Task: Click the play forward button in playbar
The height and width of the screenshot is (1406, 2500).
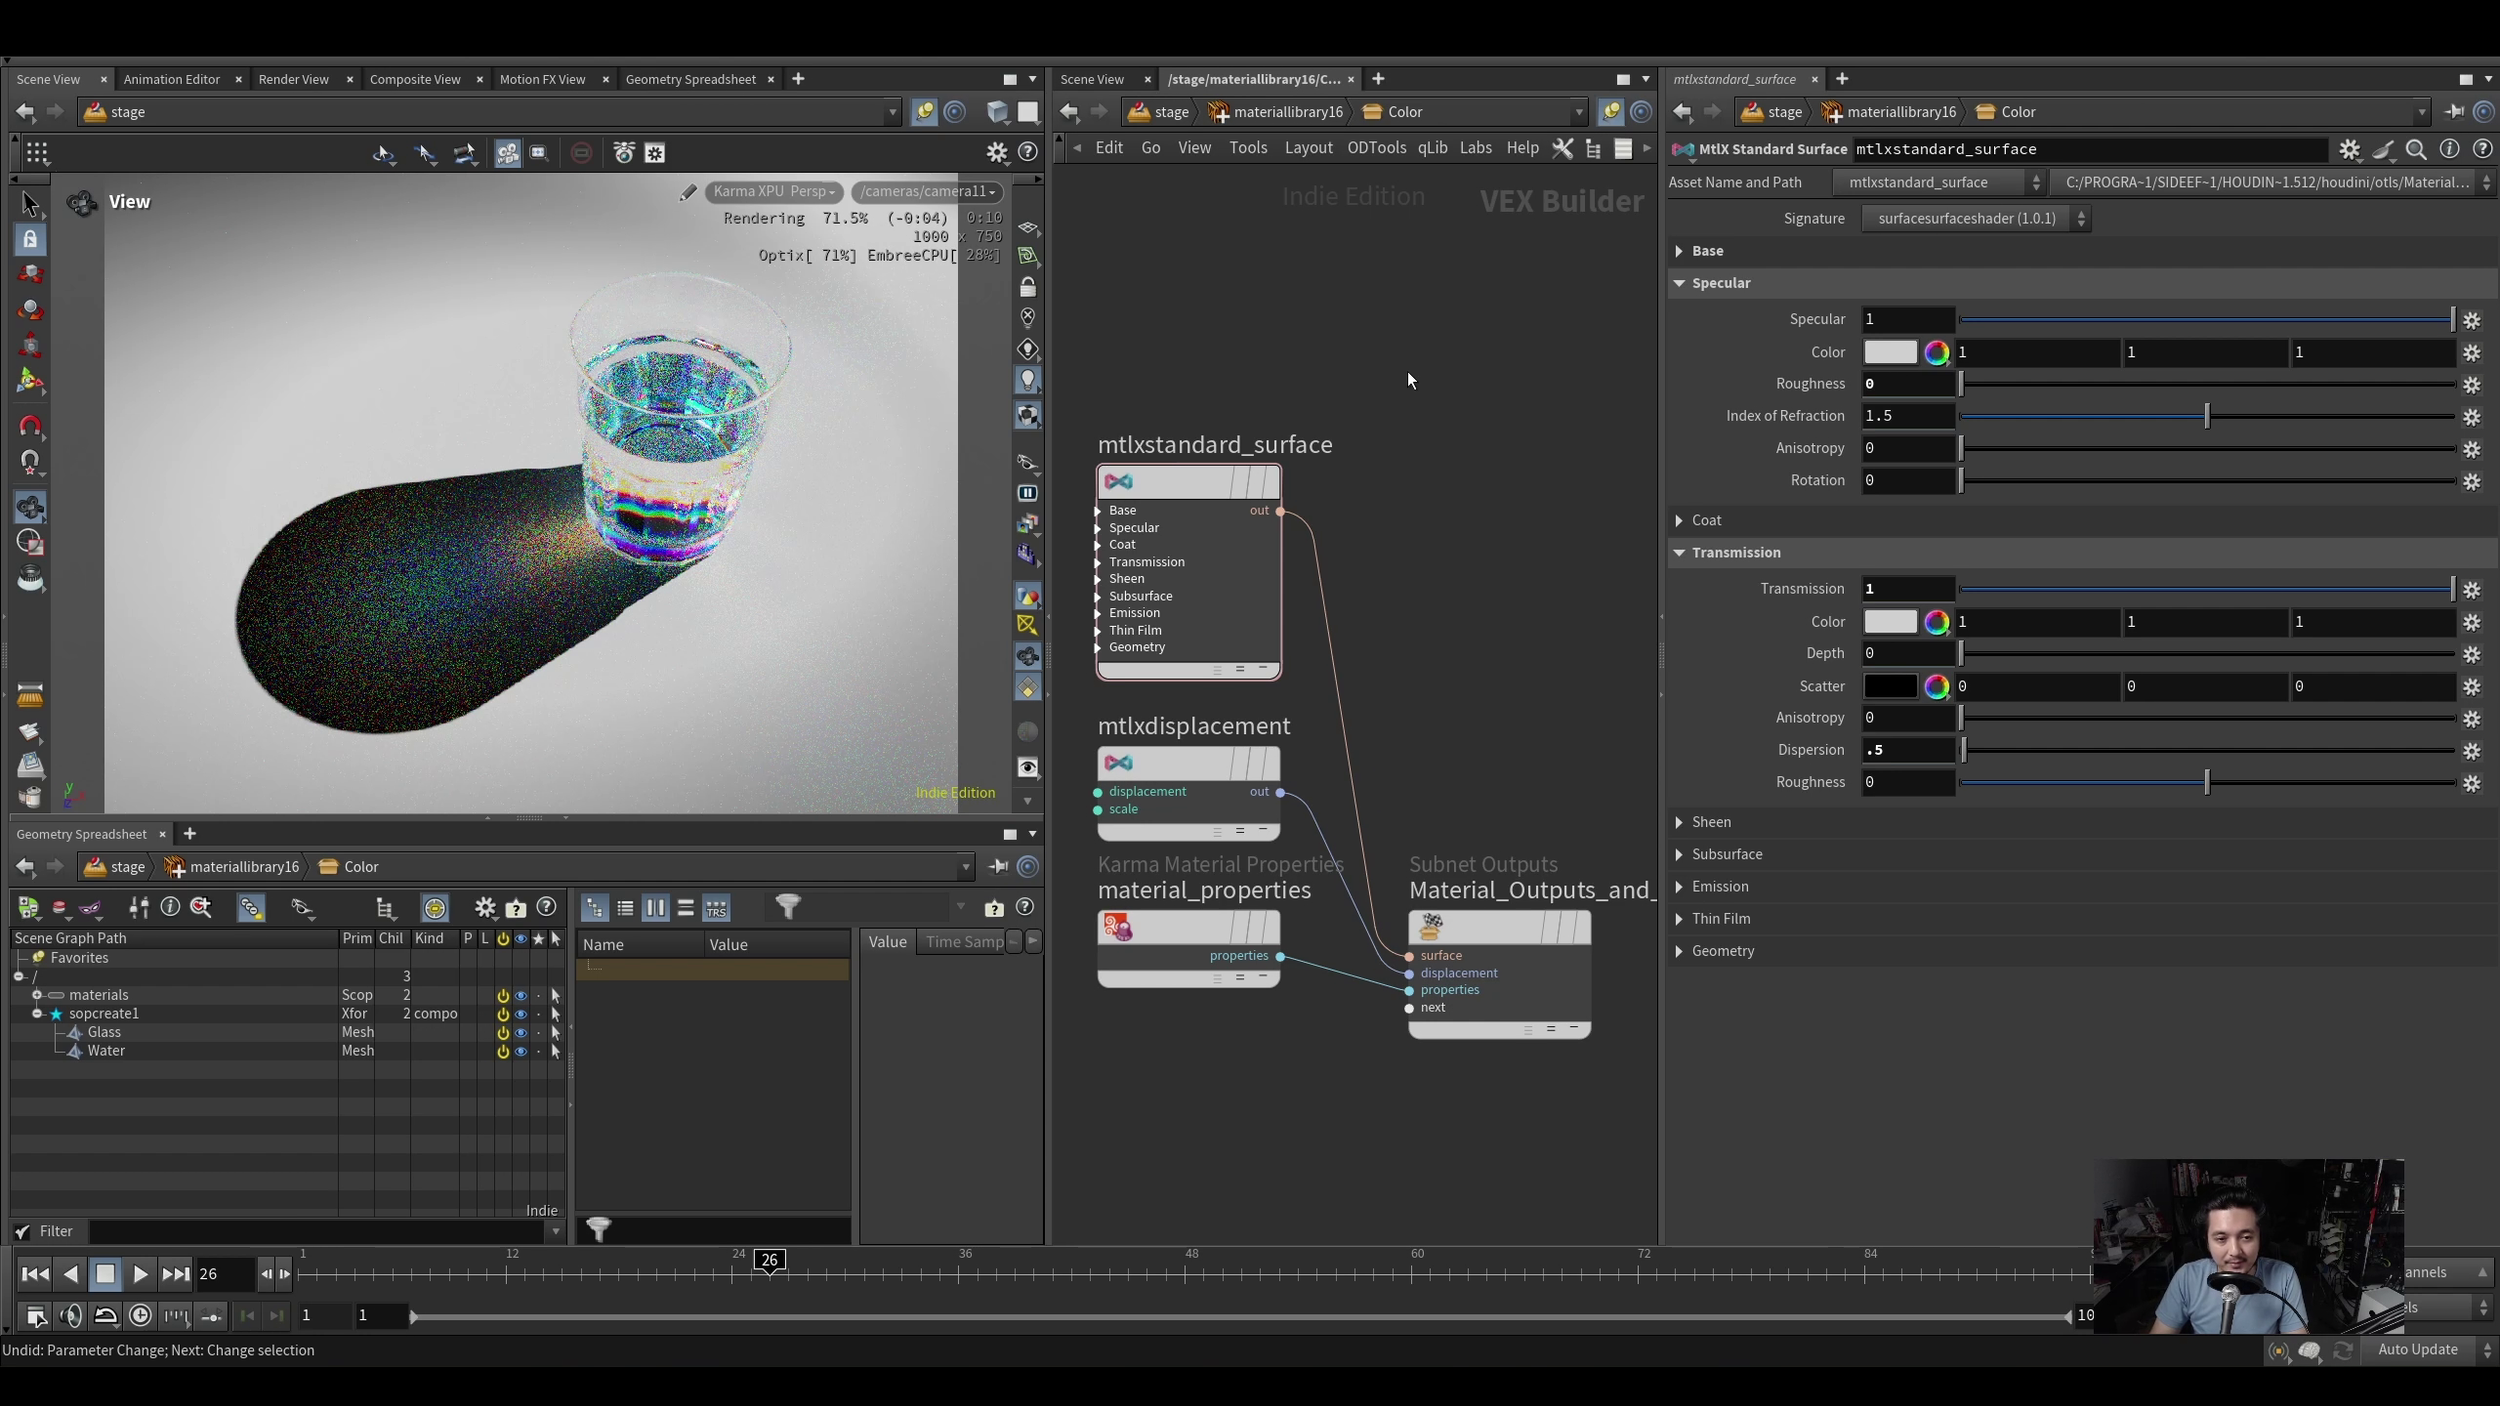Action: [x=140, y=1274]
